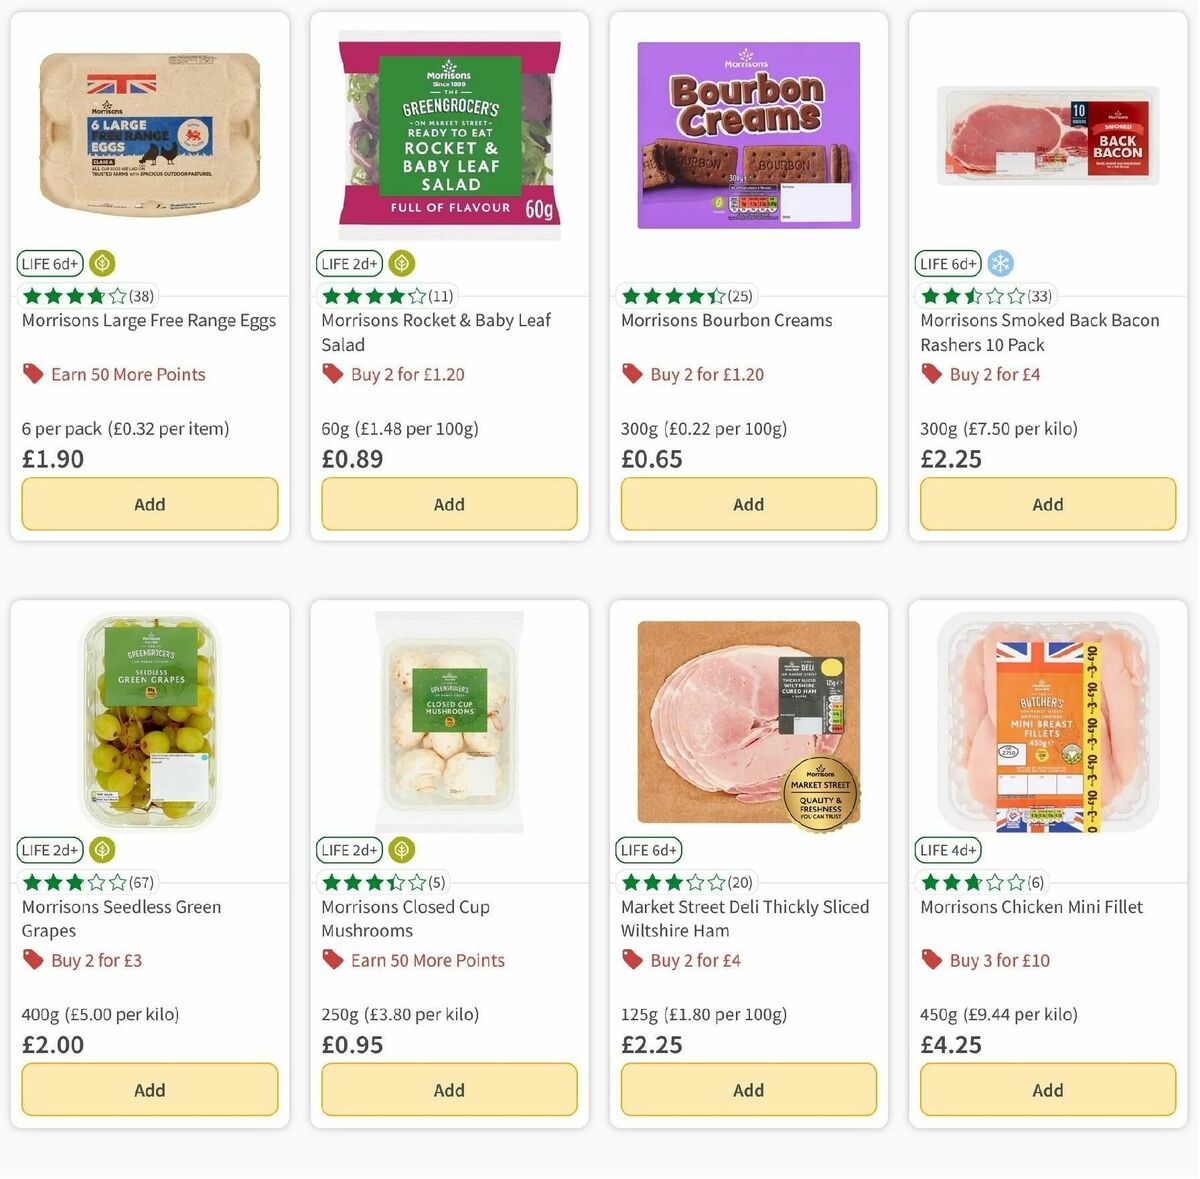This screenshot has height=1179, width=1200.
Task: Click the red tag icon beside Buy 3 for £10
Action: point(931,960)
